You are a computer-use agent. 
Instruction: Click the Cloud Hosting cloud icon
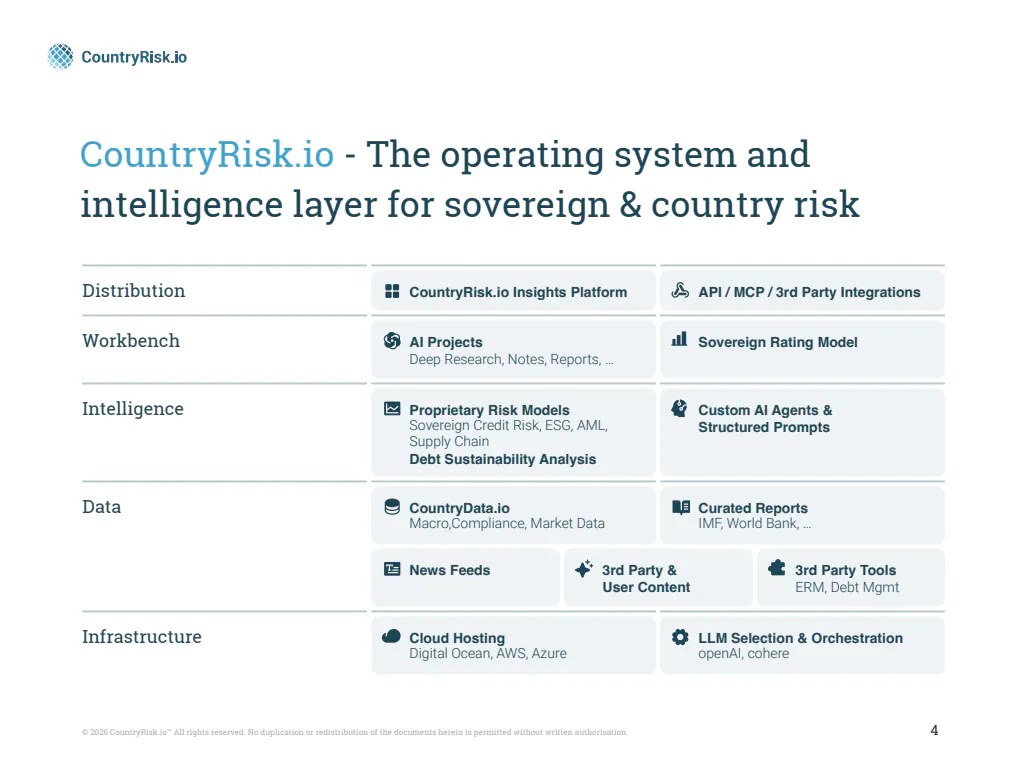click(x=391, y=636)
